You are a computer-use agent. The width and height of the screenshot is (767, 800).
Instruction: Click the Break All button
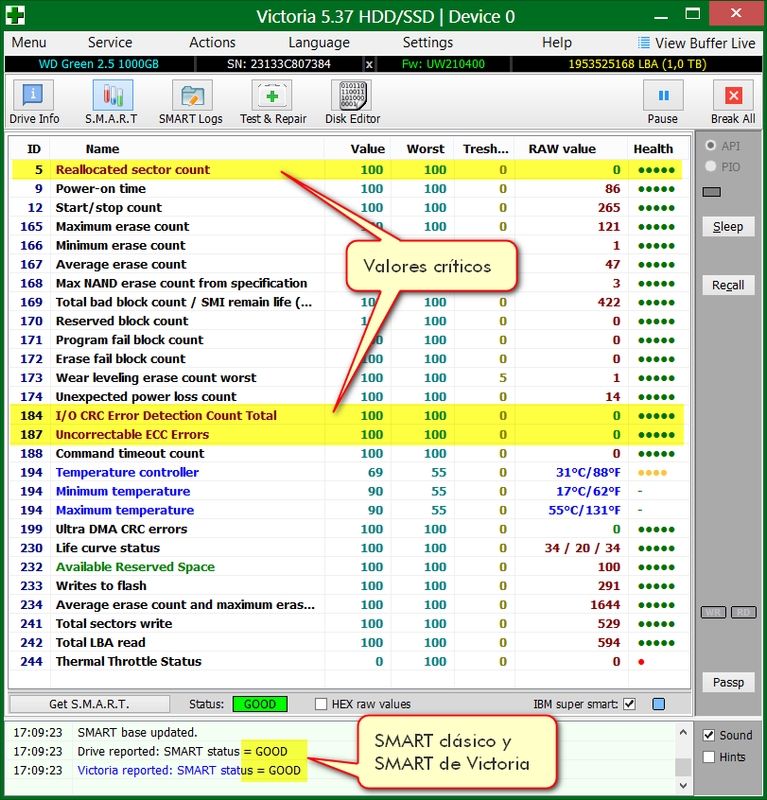pos(733,102)
